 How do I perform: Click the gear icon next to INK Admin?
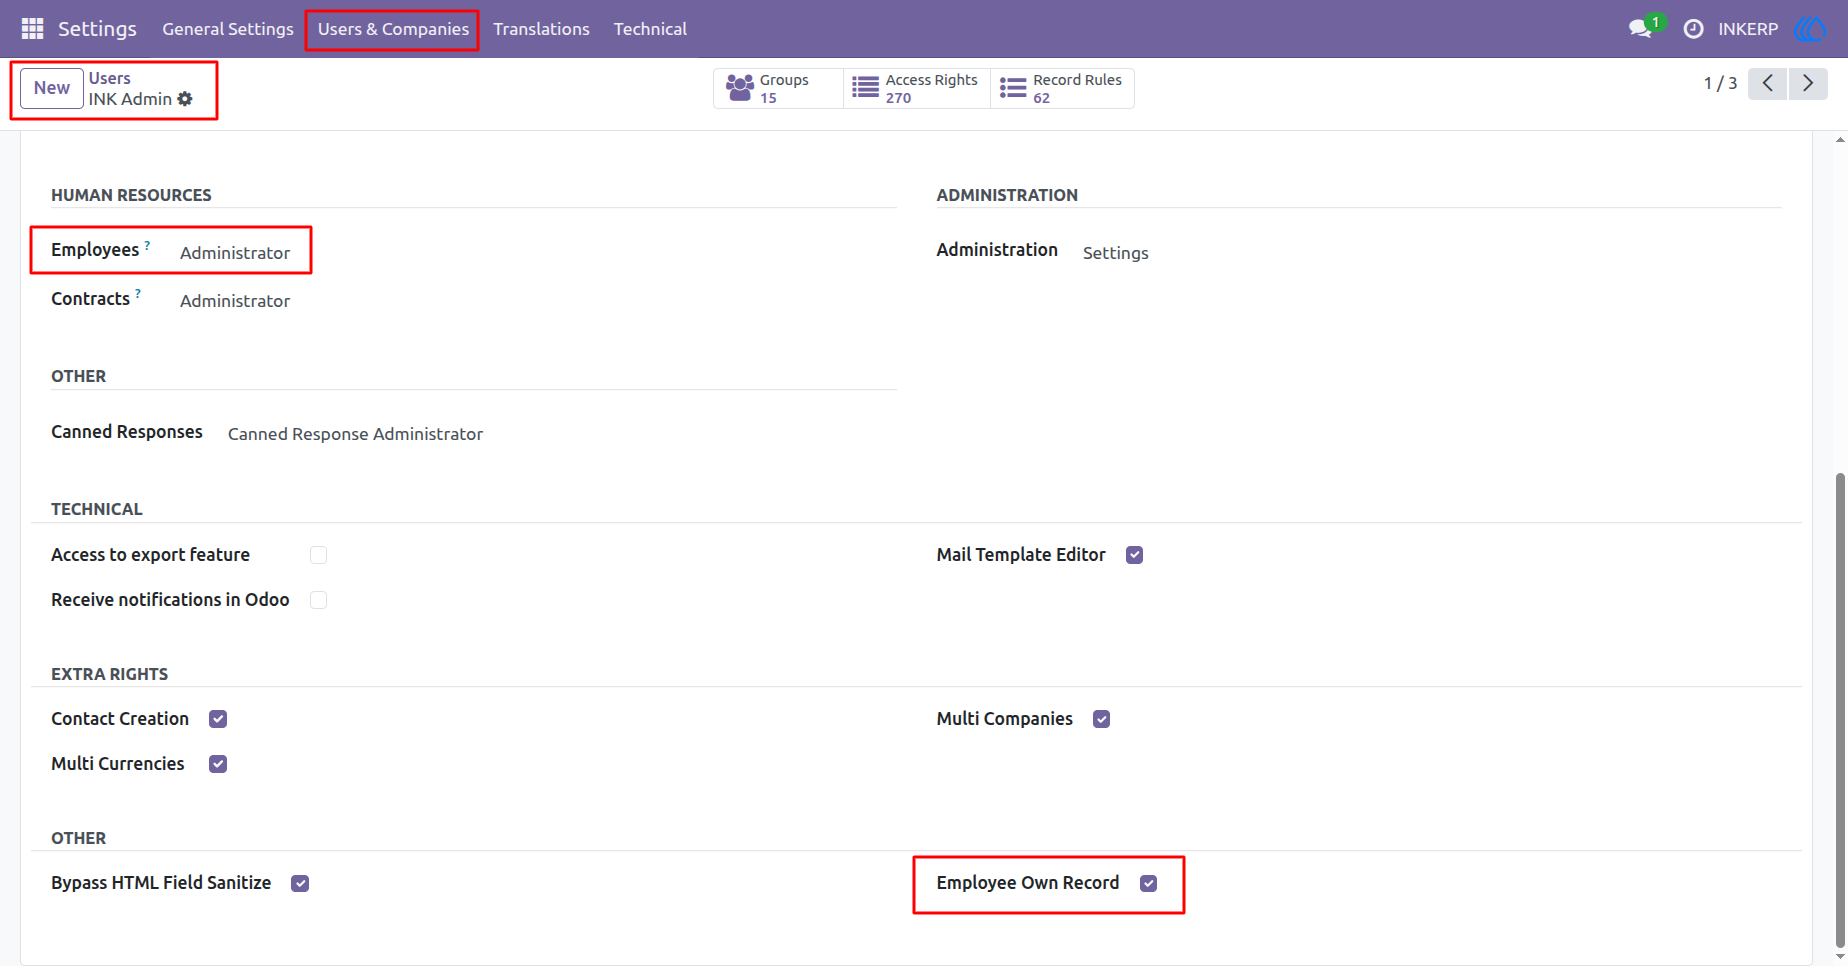click(185, 99)
